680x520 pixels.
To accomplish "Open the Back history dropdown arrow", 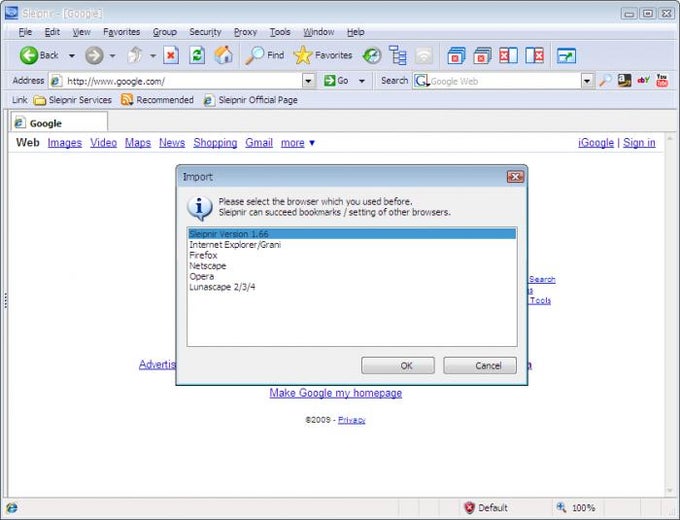I will point(72,56).
